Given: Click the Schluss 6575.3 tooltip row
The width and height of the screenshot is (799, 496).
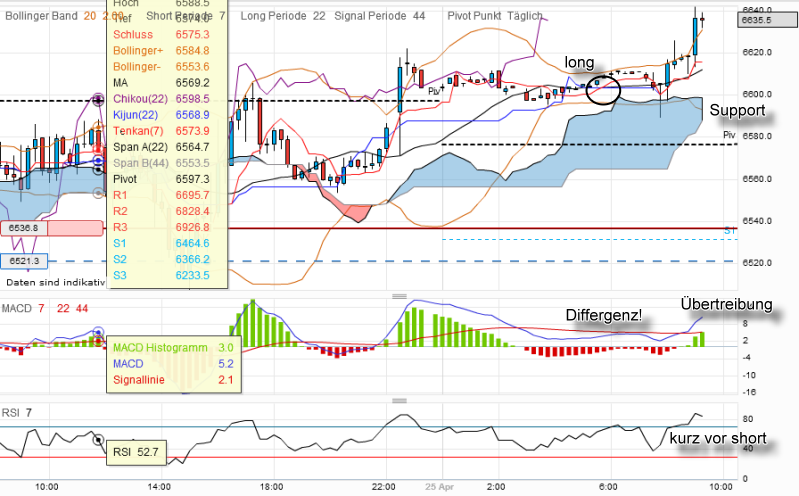Looking at the screenshot, I should coord(161,35).
